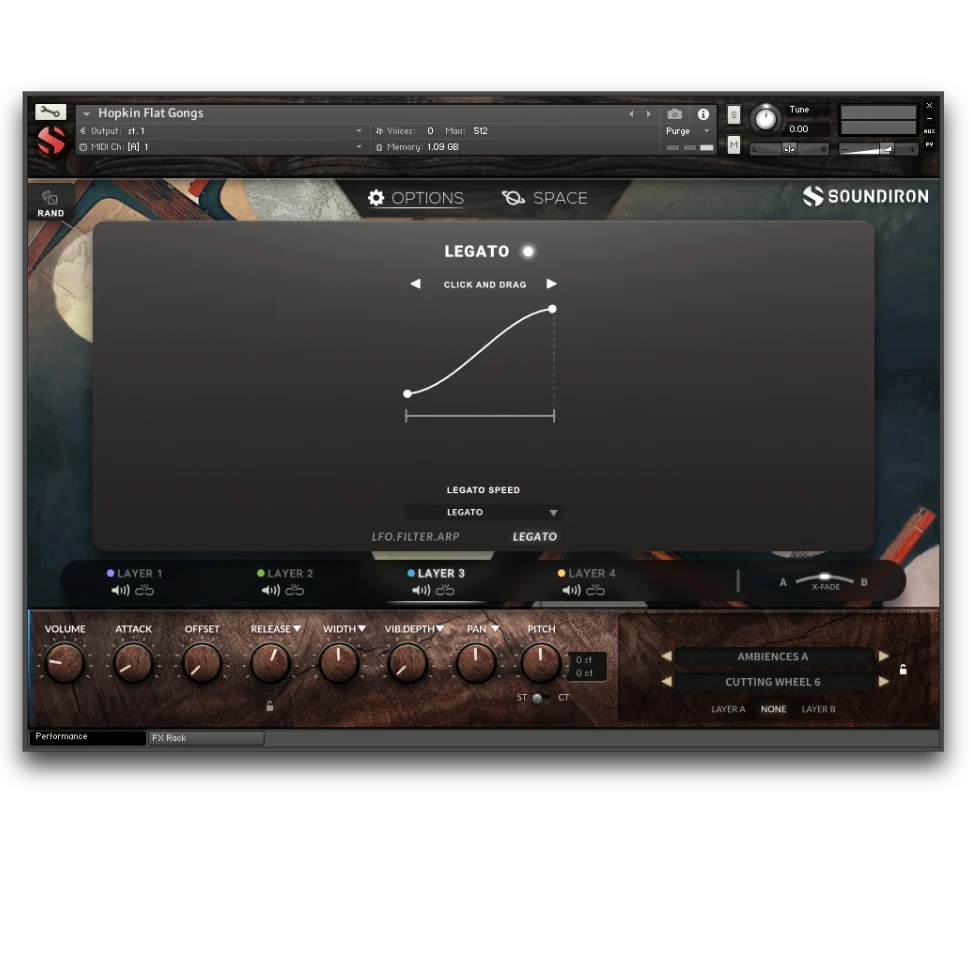The height and width of the screenshot is (970, 970).
Task: Open instrument info with the i icon
Action: [x=703, y=114]
